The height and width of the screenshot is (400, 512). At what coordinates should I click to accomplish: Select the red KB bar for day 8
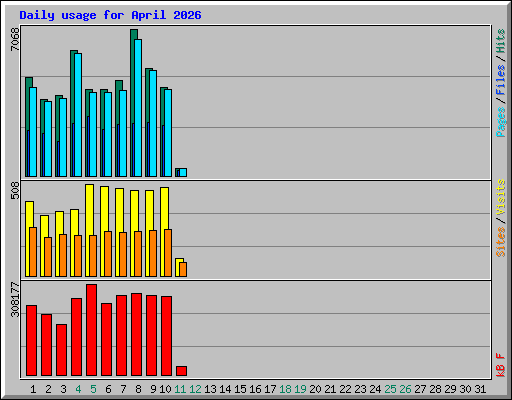click(x=137, y=335)
